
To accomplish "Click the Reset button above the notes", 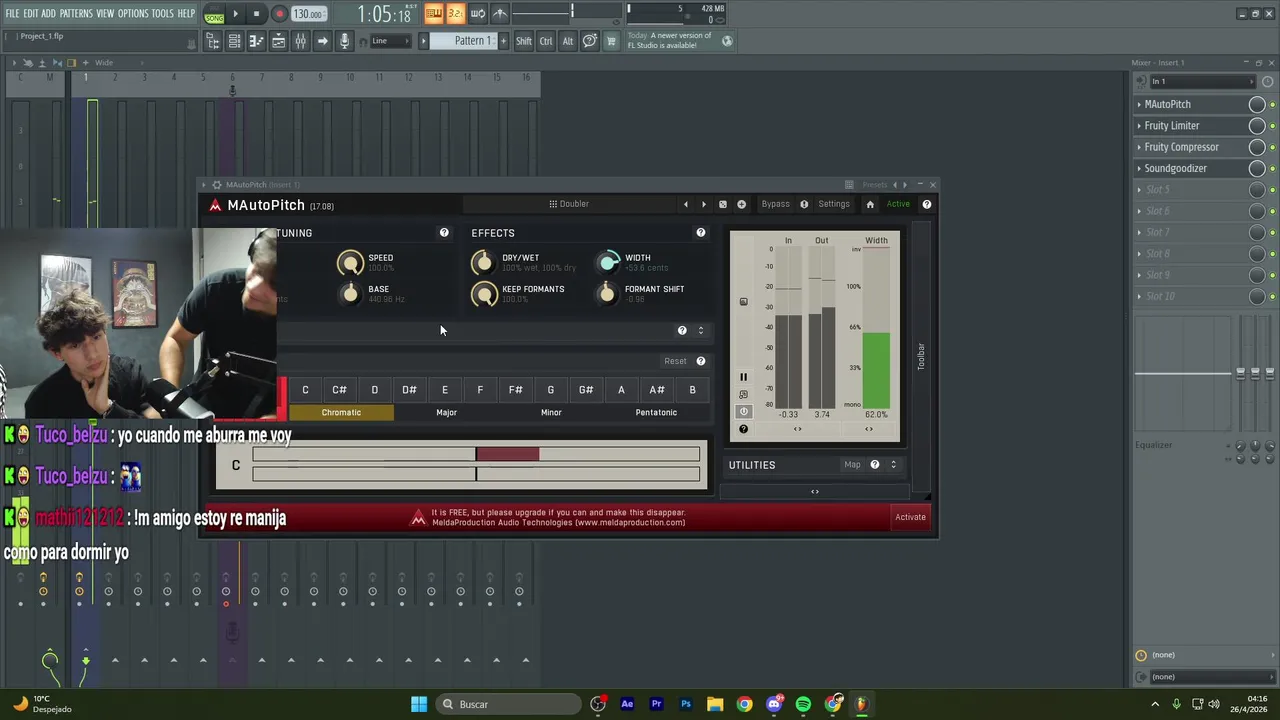I will 675,361.
